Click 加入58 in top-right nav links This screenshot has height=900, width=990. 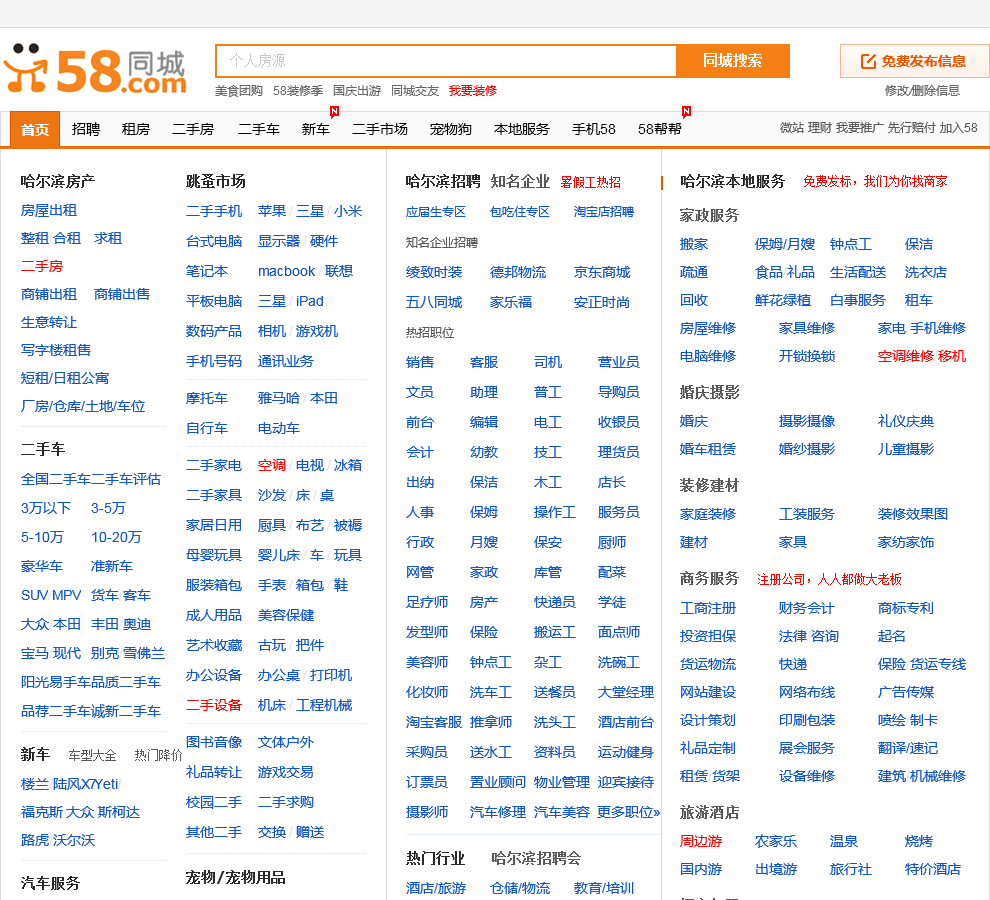[x=958, y=128]
